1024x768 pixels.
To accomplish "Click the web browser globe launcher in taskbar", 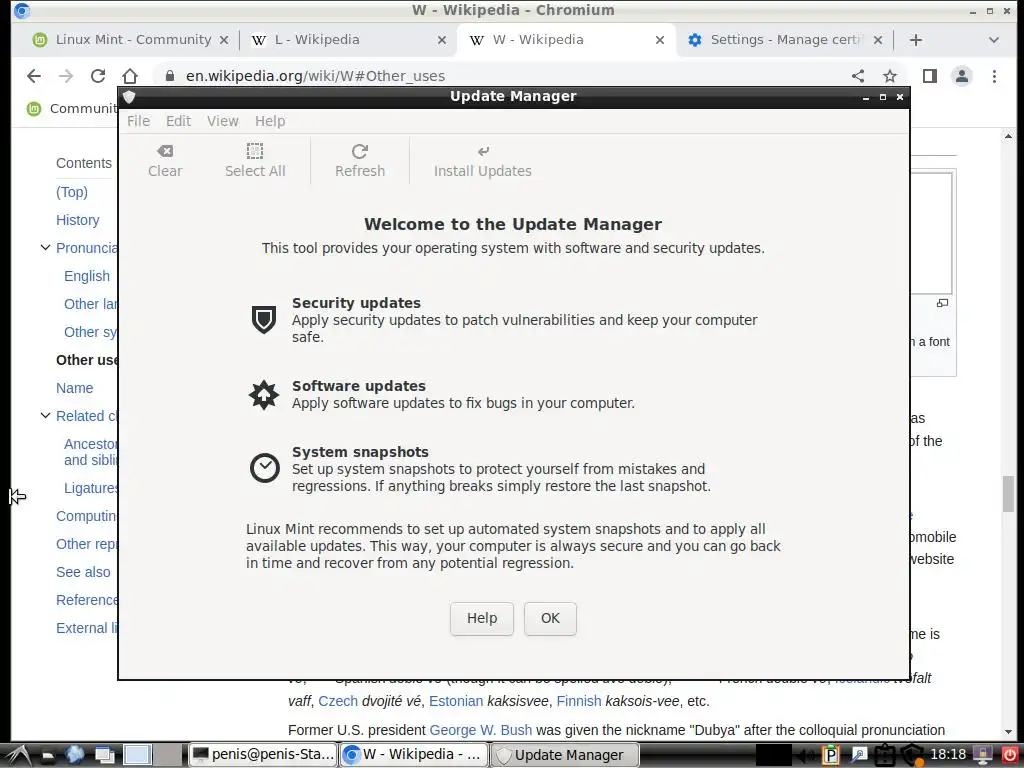I will click(x=74, y=755).
